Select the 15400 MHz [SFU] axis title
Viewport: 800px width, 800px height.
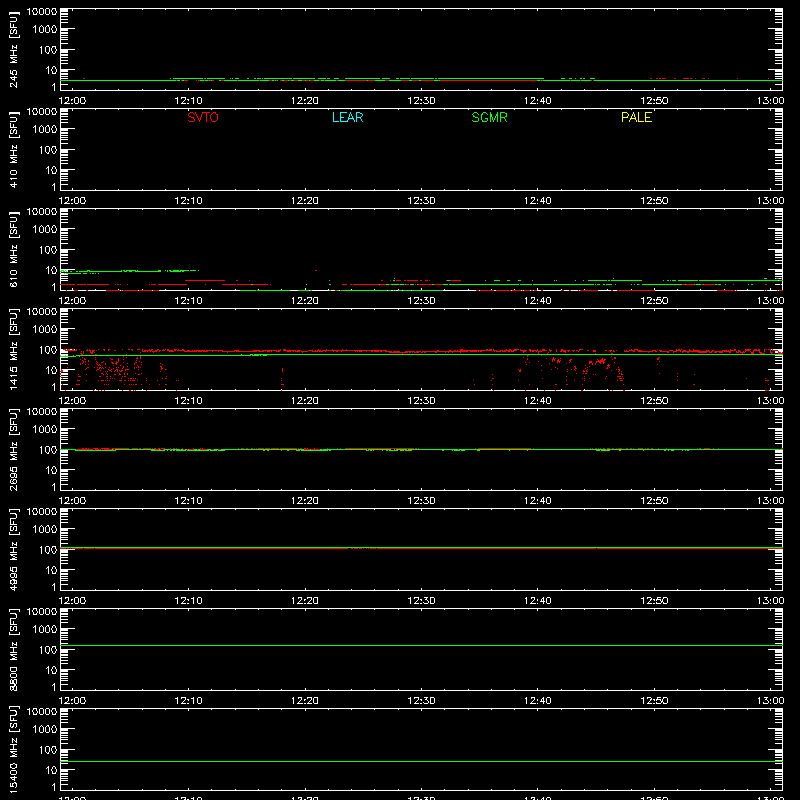click(13, 749)
